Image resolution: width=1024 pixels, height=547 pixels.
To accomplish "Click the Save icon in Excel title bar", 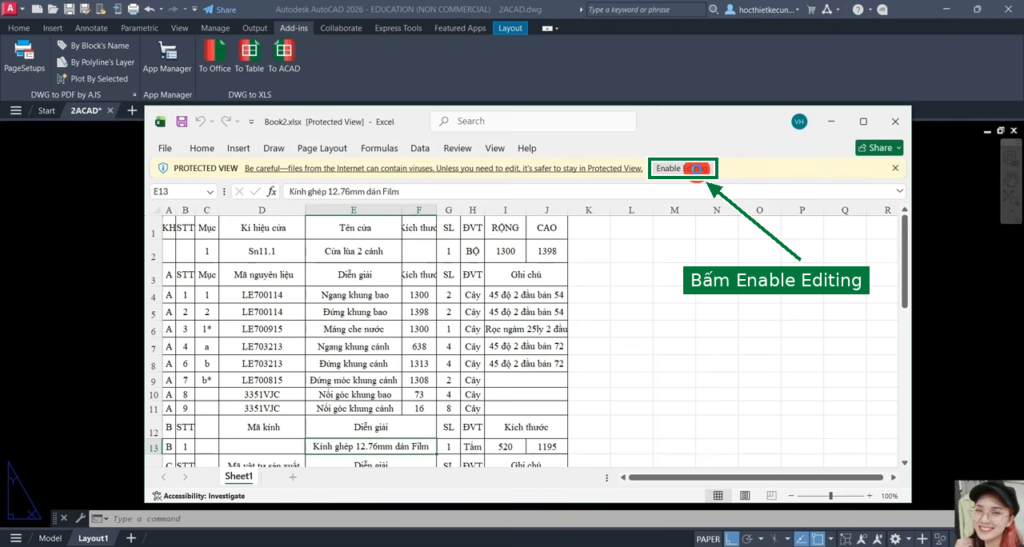I will 182,121.
